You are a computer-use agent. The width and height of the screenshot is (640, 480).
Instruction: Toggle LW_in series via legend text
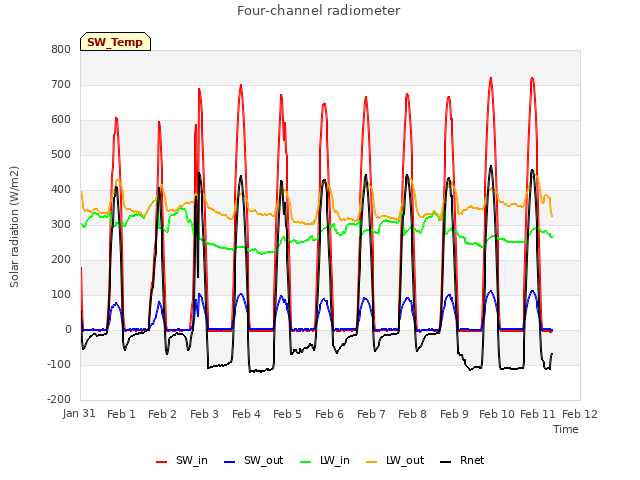[x=335, y=460]
